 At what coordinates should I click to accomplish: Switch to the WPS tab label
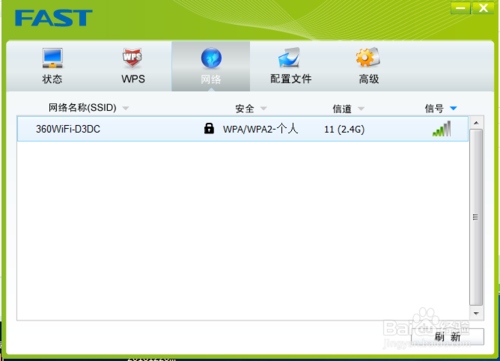pos(133,79)
